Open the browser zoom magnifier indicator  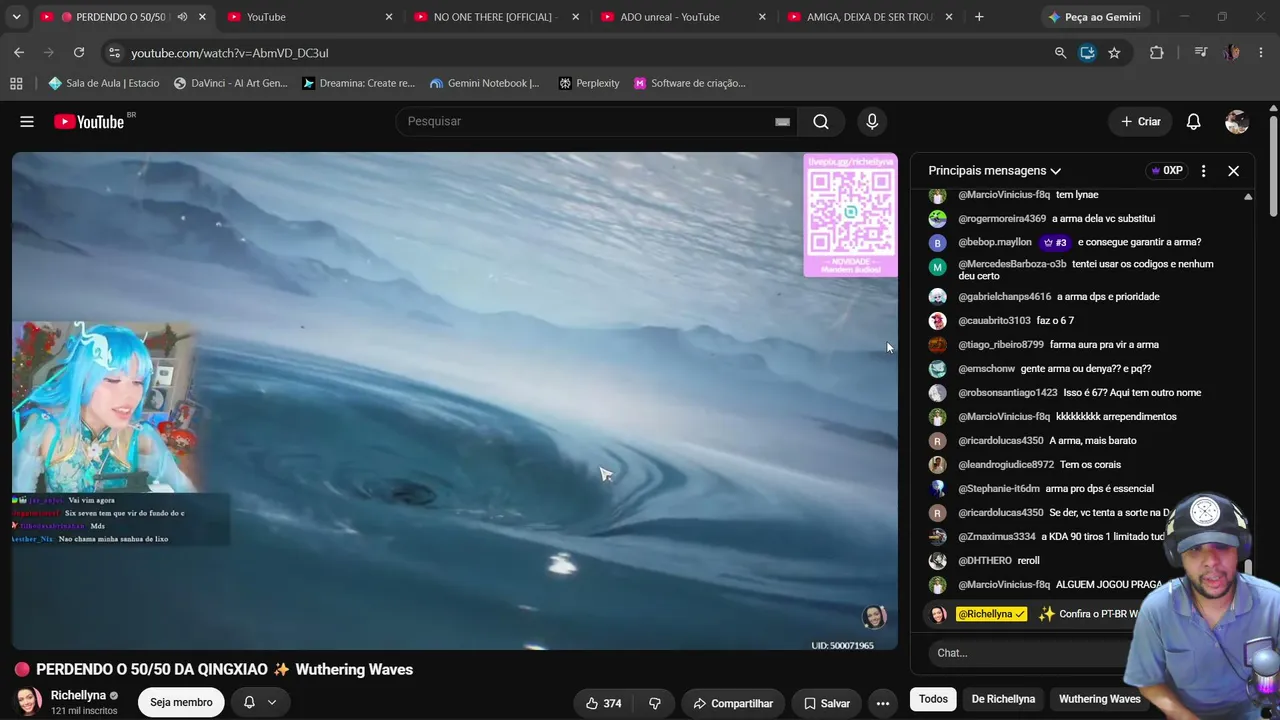pyautogui.click(x=1060, y=52)
